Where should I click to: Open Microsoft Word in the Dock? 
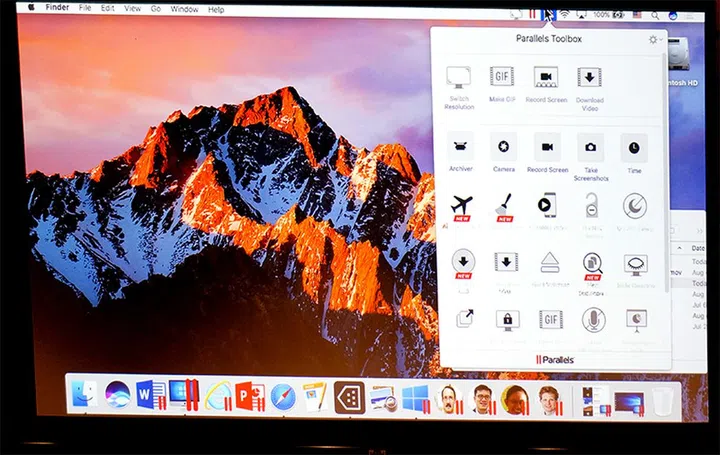pos(151,395)
